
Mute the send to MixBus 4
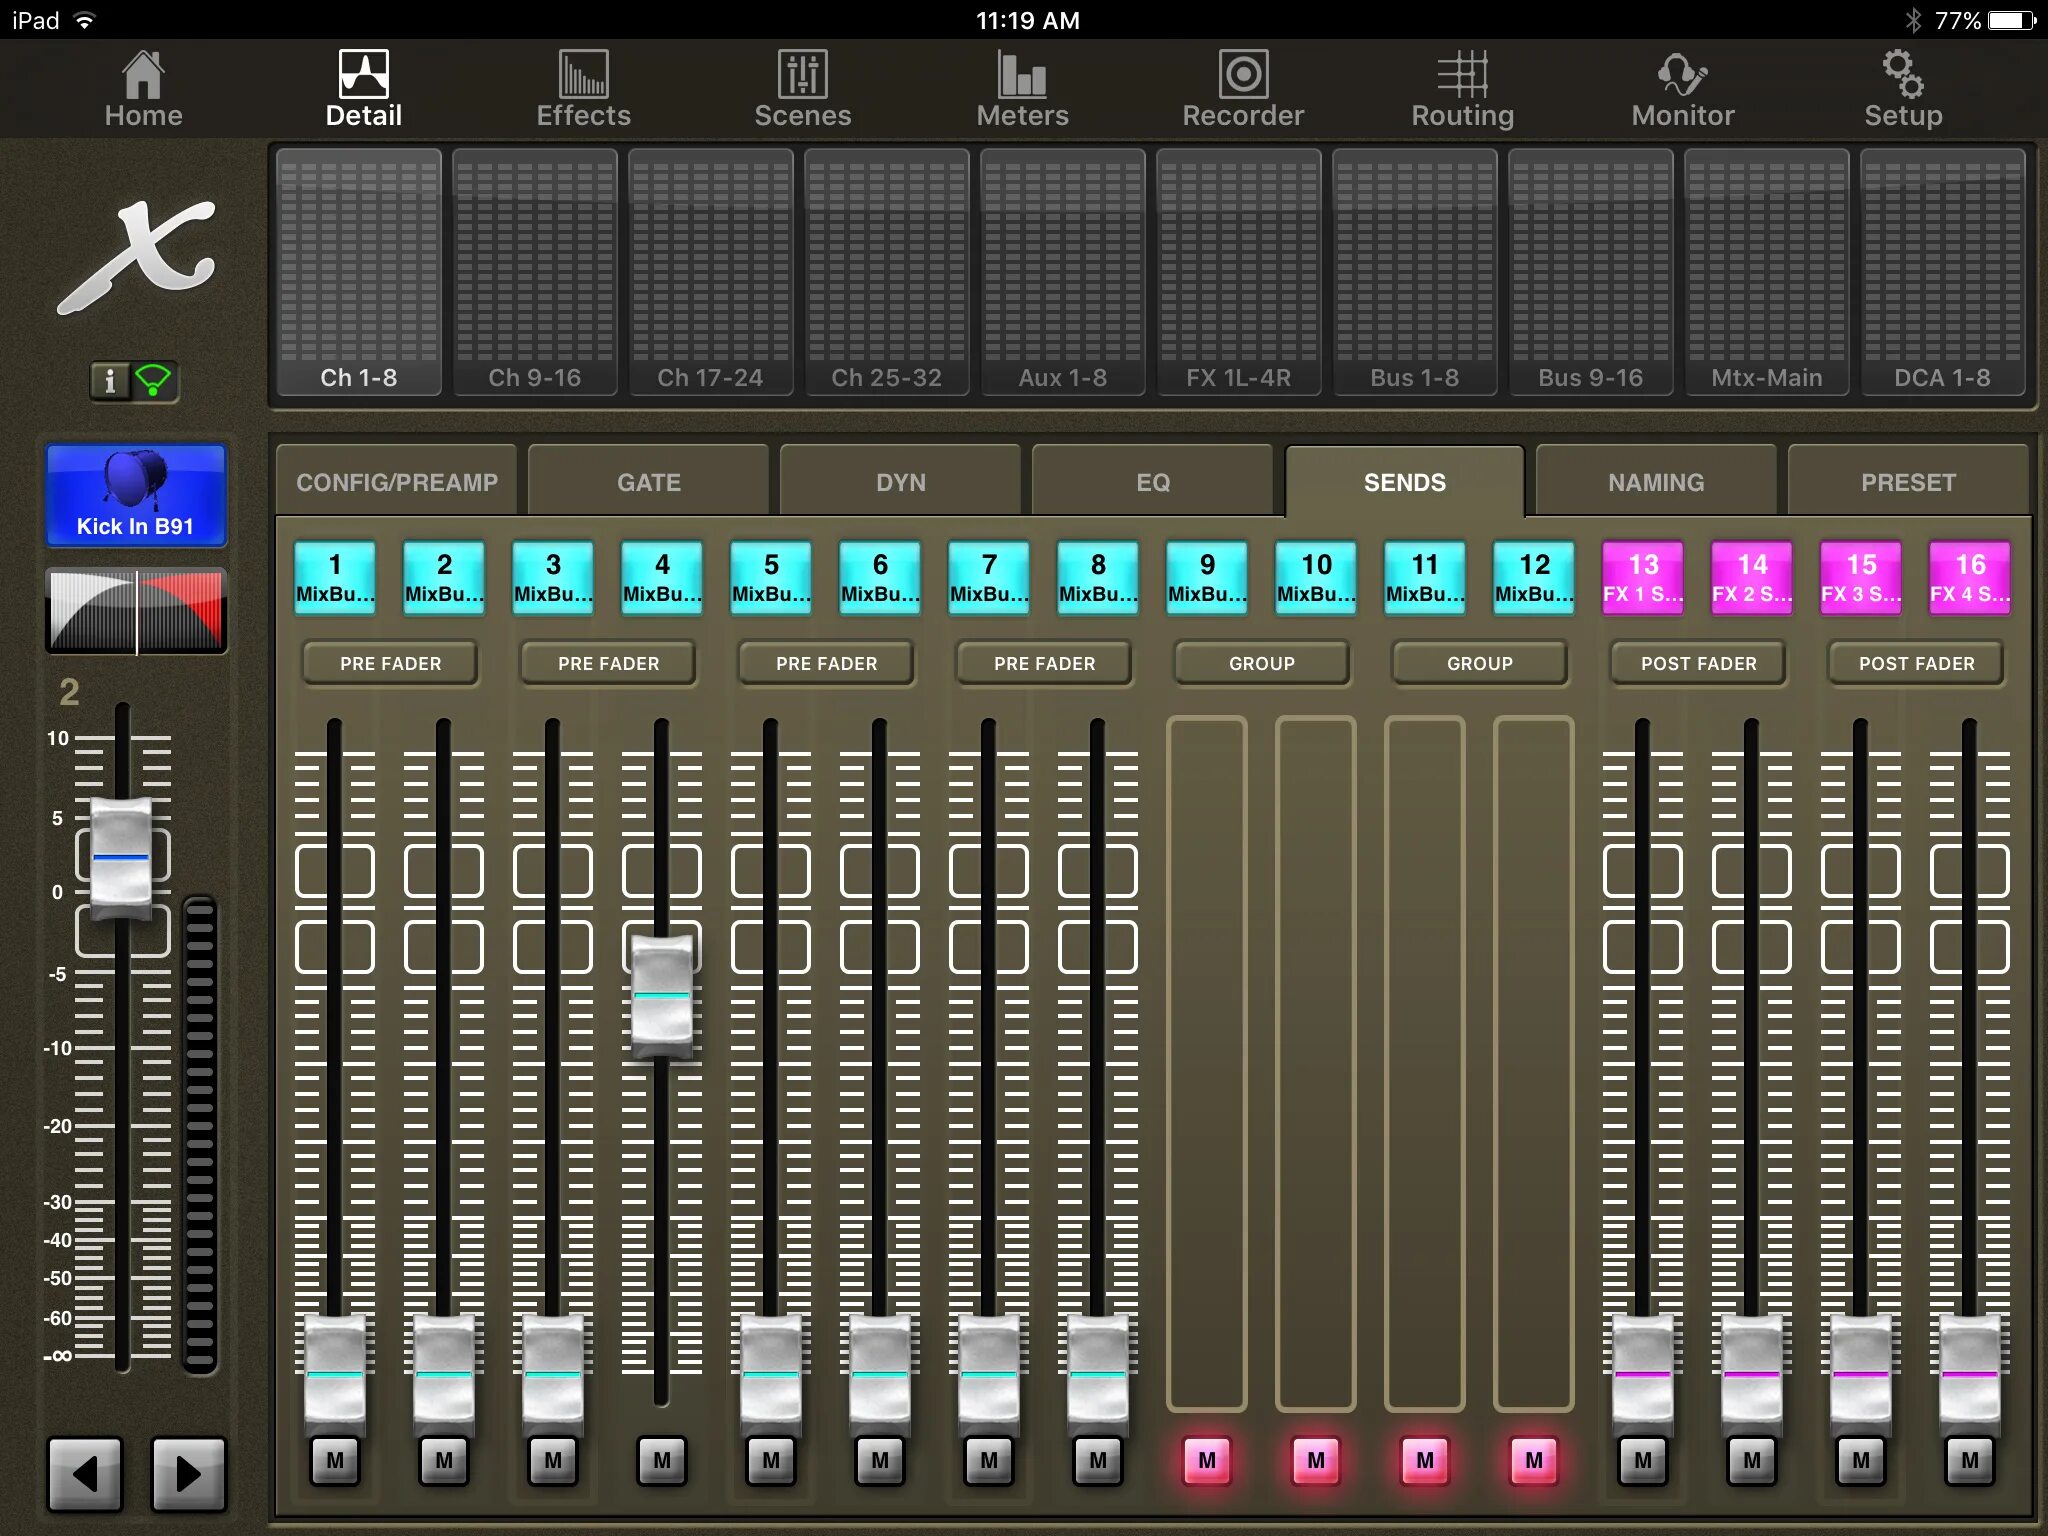pos(661,1460)
